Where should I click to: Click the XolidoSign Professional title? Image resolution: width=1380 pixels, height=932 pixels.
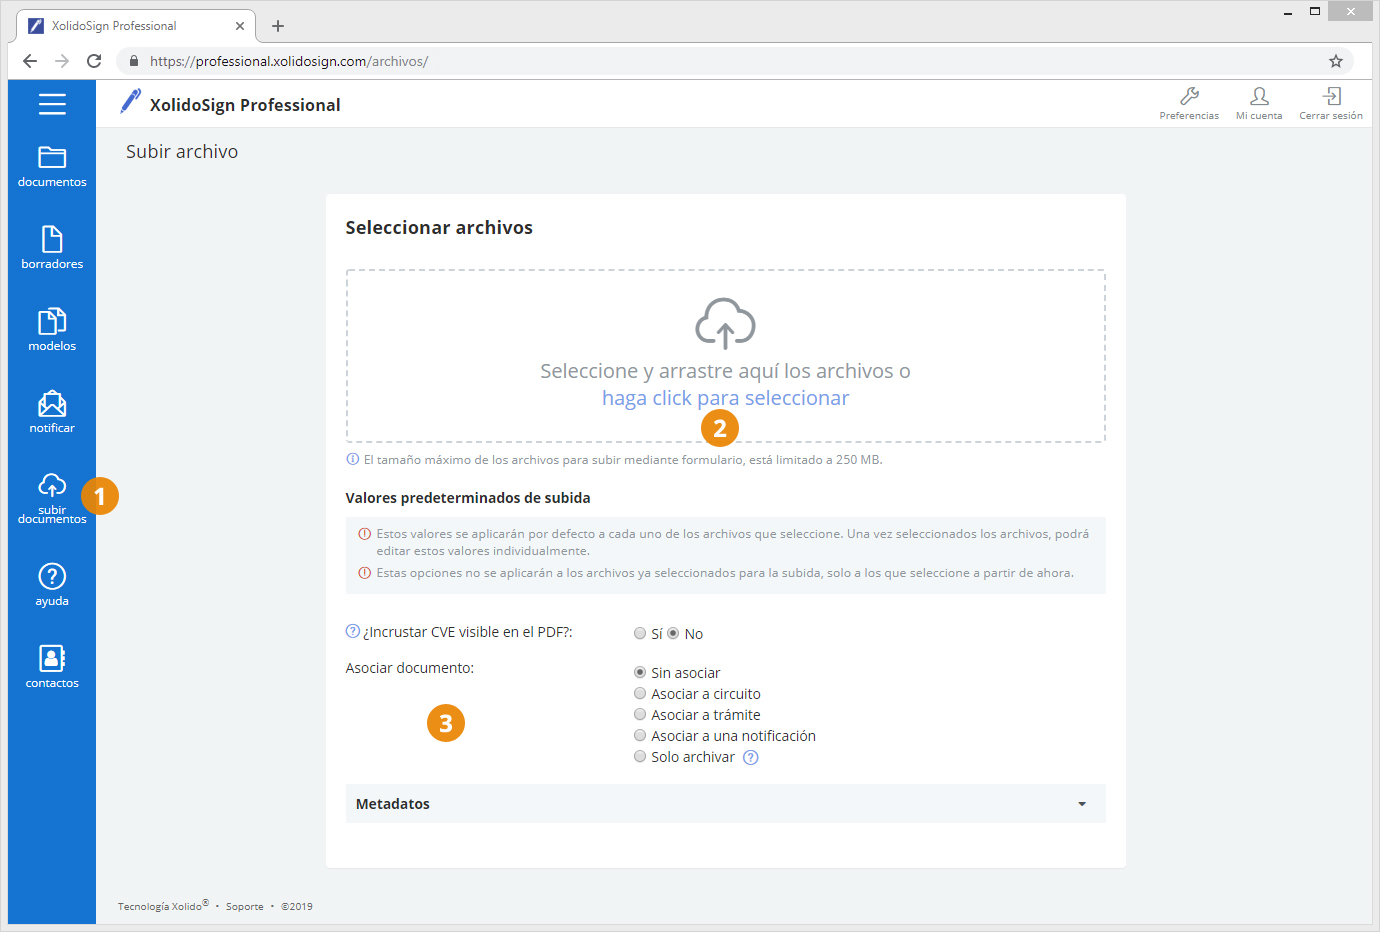(x=245, y=105)
